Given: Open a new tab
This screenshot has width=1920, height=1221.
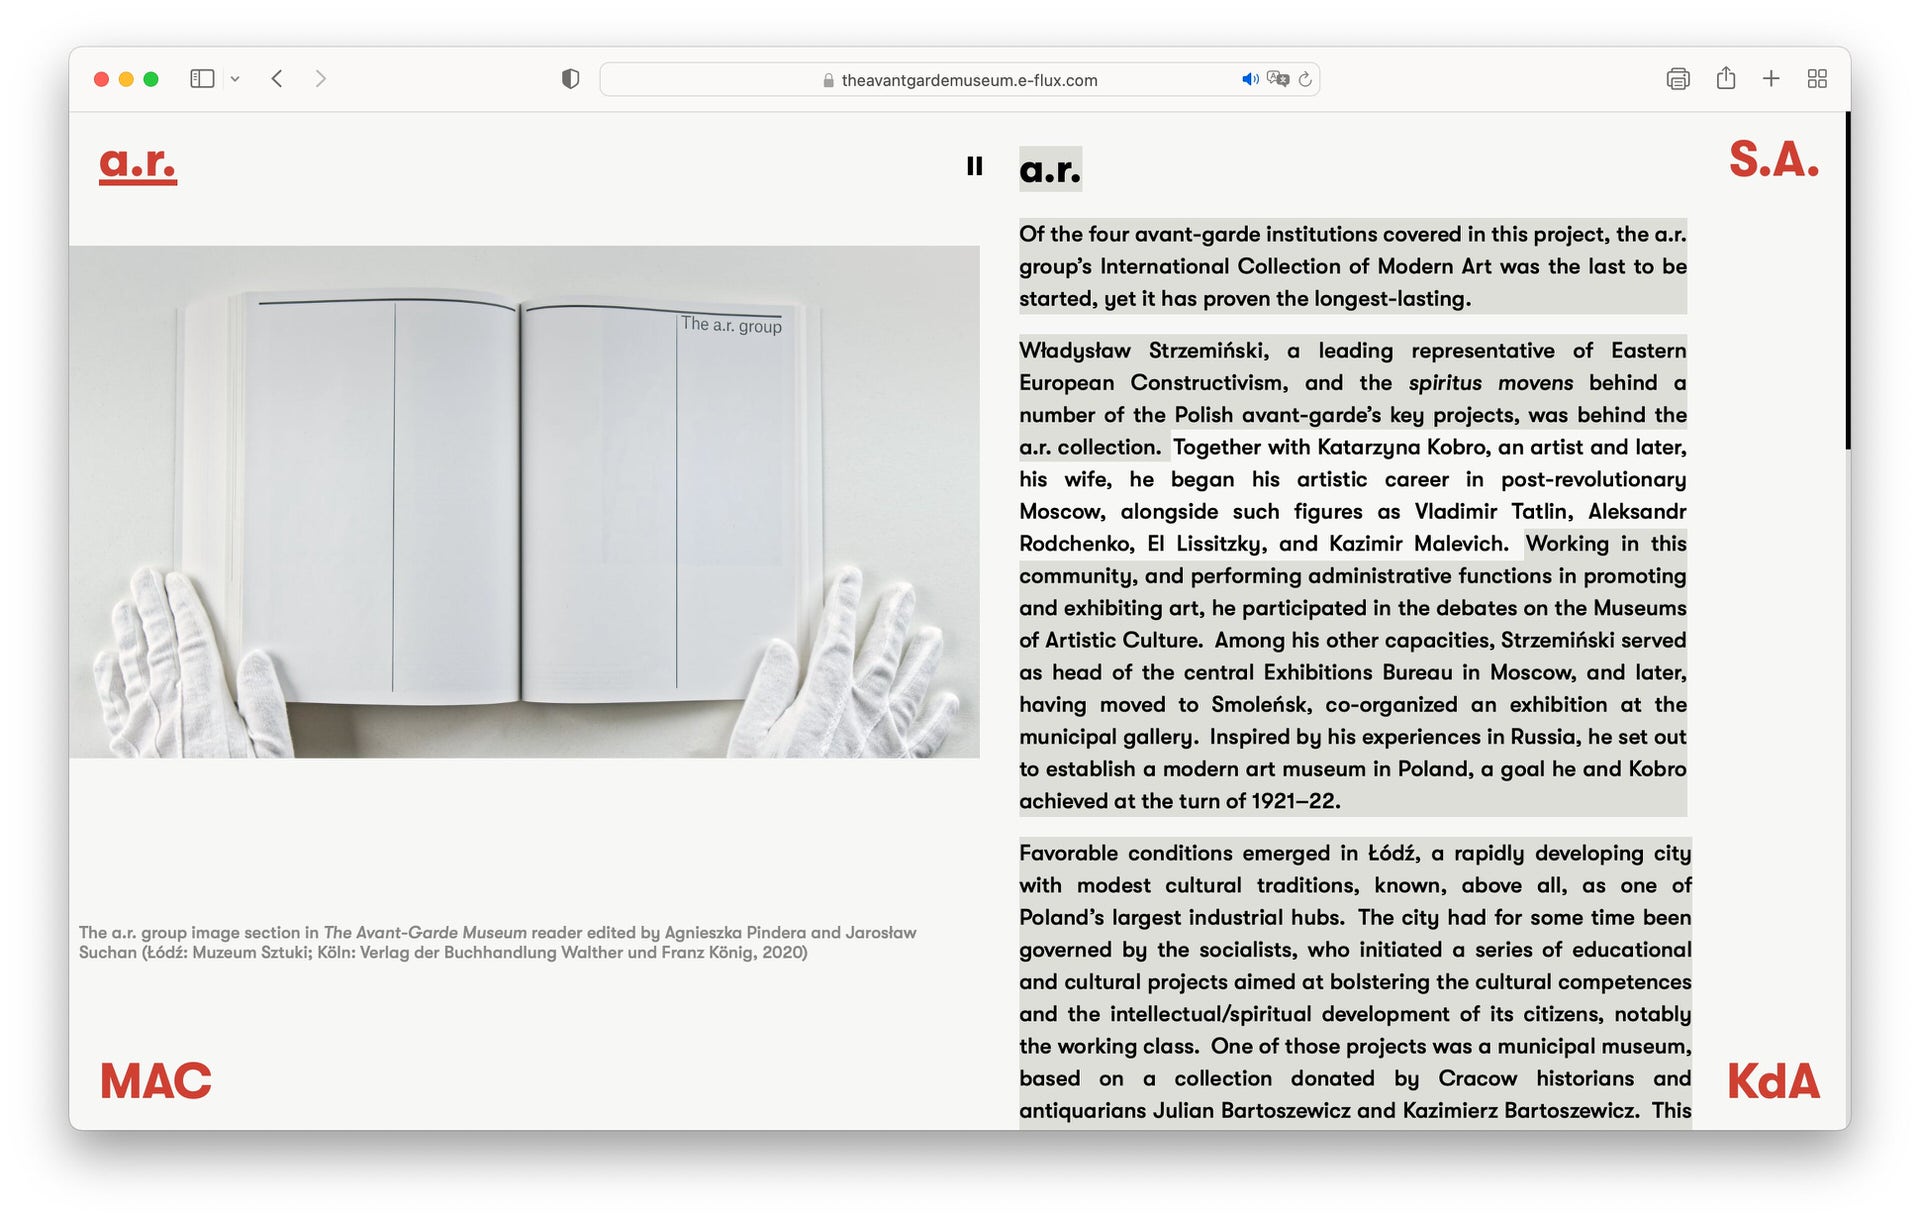Looking at the screenshot, I should pyautogui.click(x=1771, y=79).
